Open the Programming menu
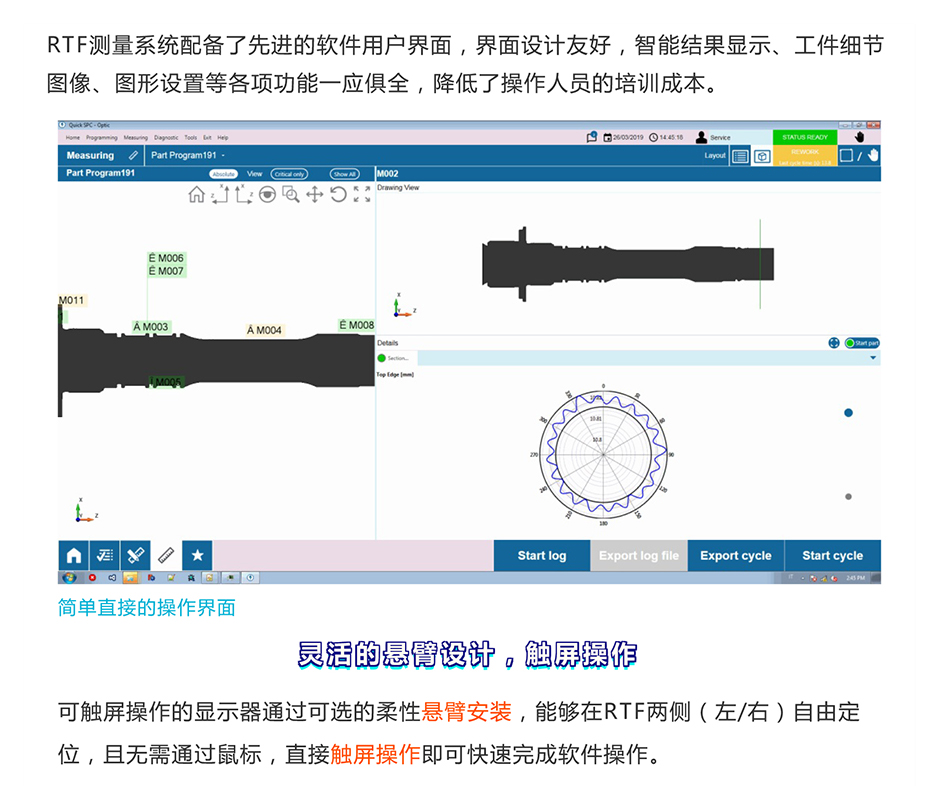Image resolution: width=940 pixels, height=786 pixels. 101,137
